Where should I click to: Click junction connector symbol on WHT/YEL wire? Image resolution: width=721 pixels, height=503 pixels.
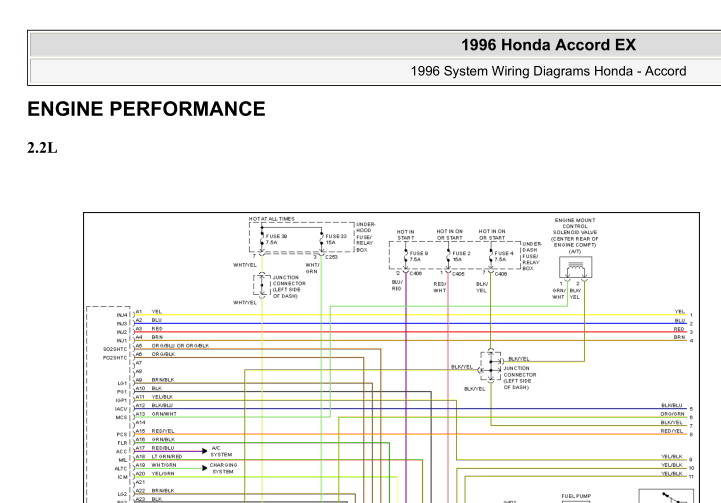tap(262, 286)
